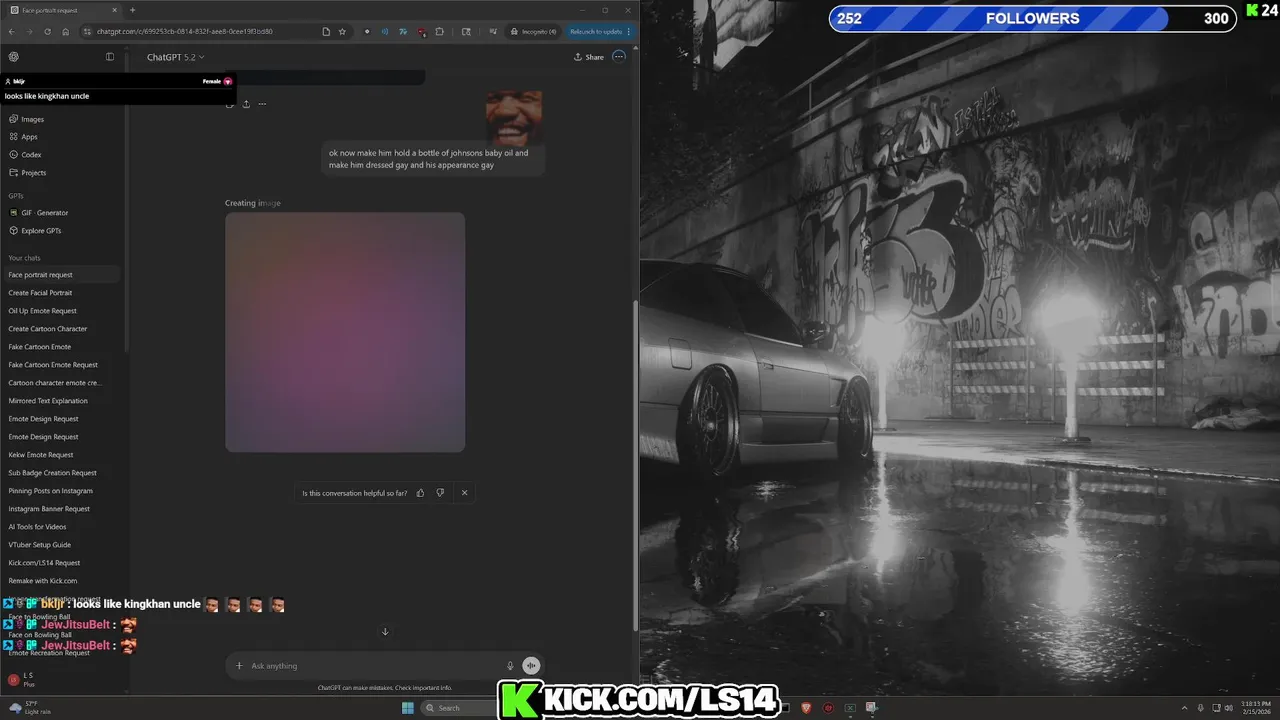Open the Windows Start menu
This screenshot has width=1280, height=720.
408,708
